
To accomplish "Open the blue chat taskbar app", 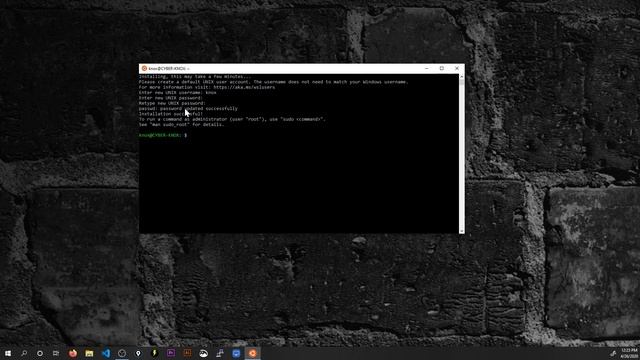I will coord(236,353).
